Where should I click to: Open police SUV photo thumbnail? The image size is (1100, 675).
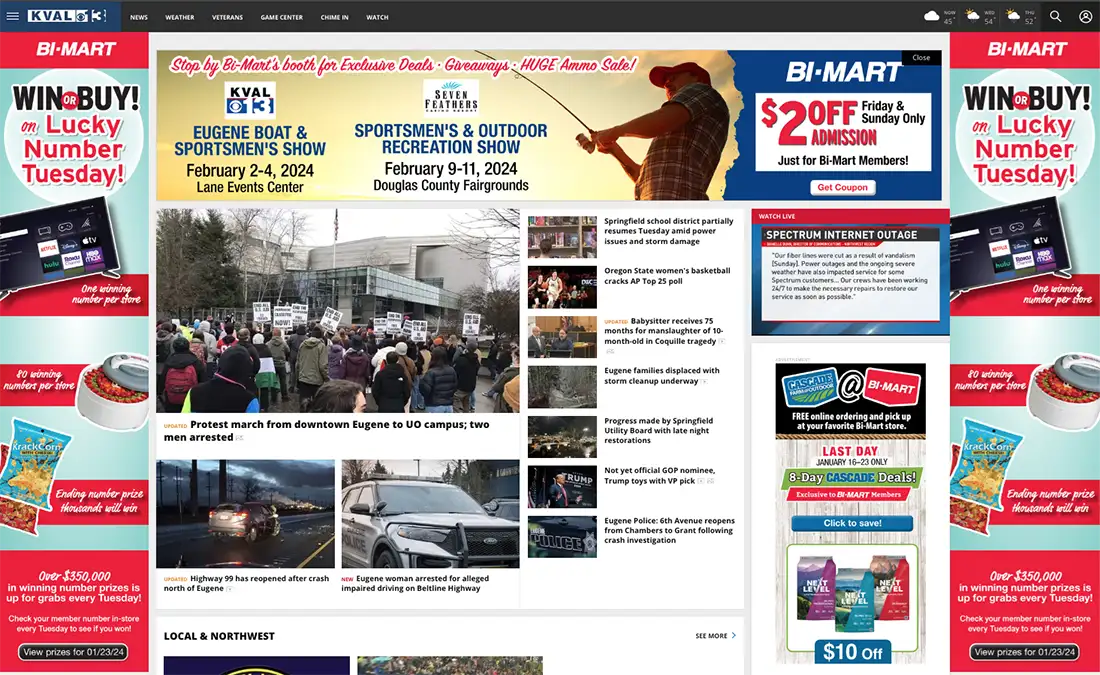coord(430,514)
